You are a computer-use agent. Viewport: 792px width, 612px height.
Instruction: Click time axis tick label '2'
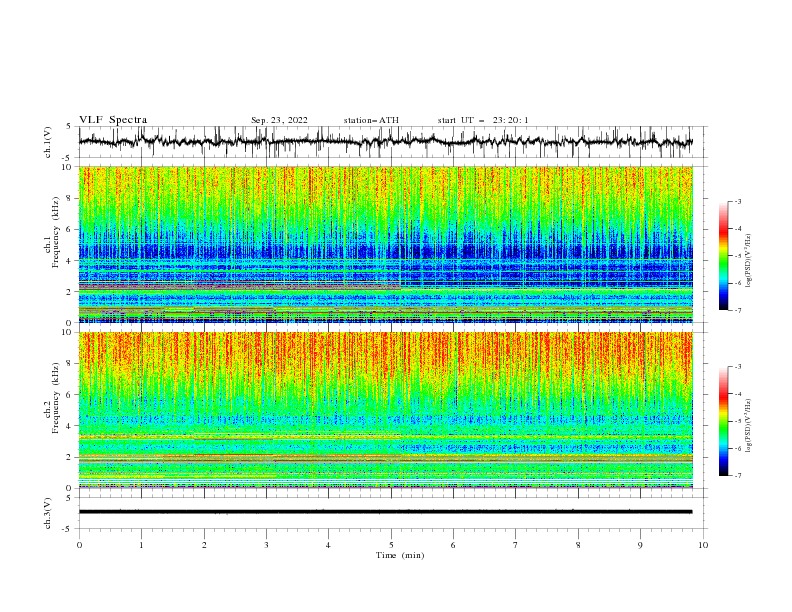click(x=204, y=545)
